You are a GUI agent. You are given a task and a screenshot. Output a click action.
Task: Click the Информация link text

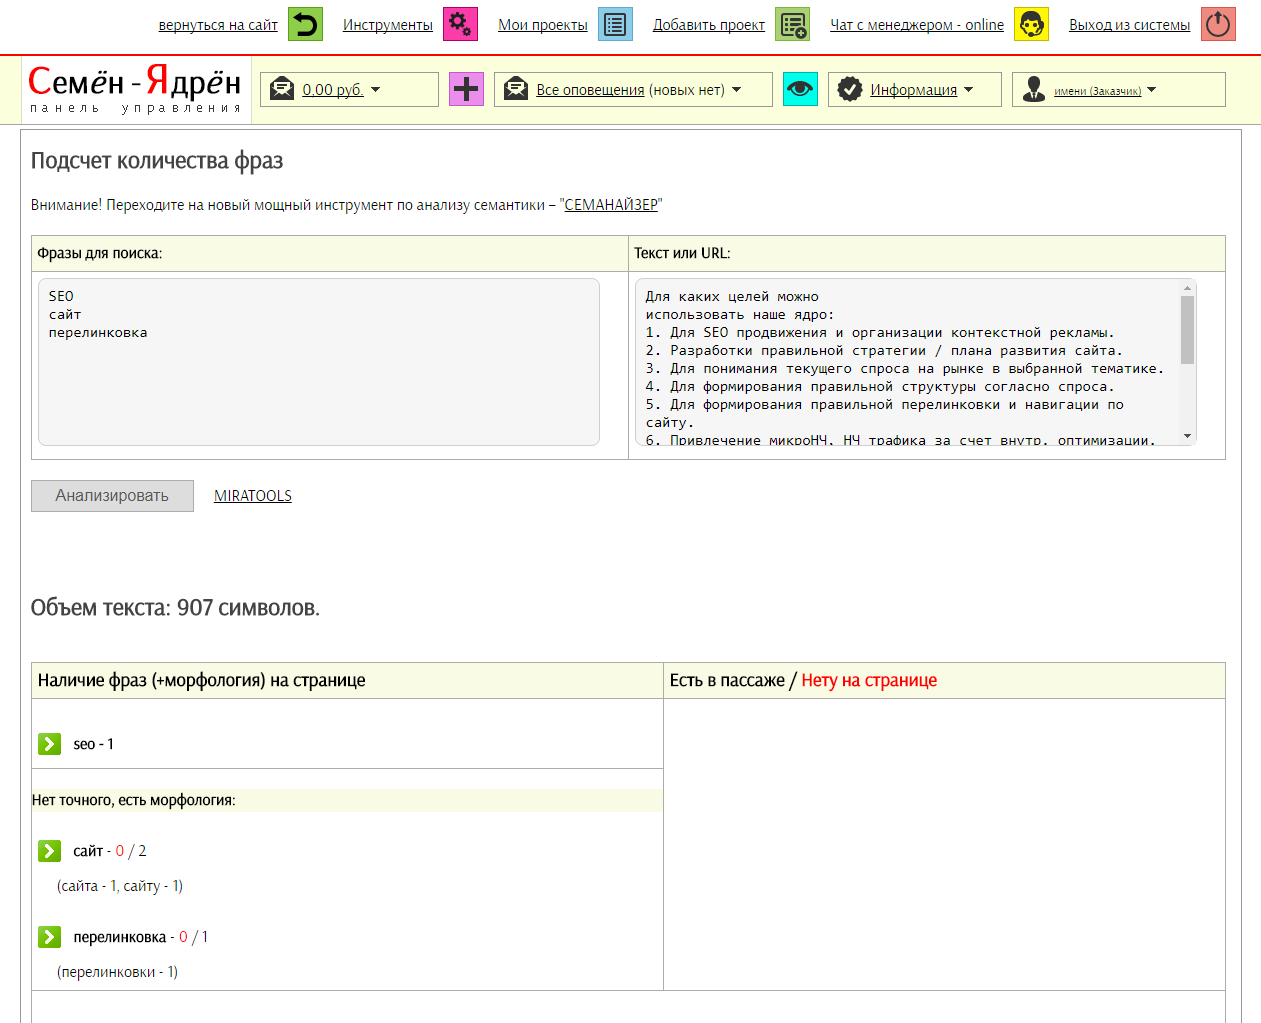point(913,90)
